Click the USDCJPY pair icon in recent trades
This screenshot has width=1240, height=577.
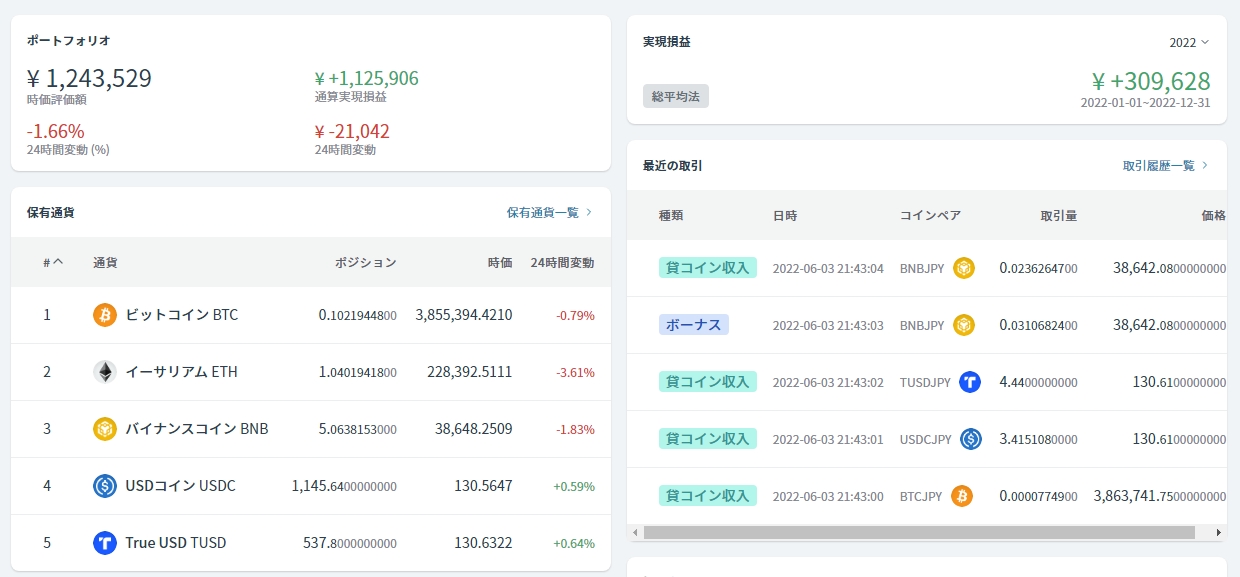970,439
